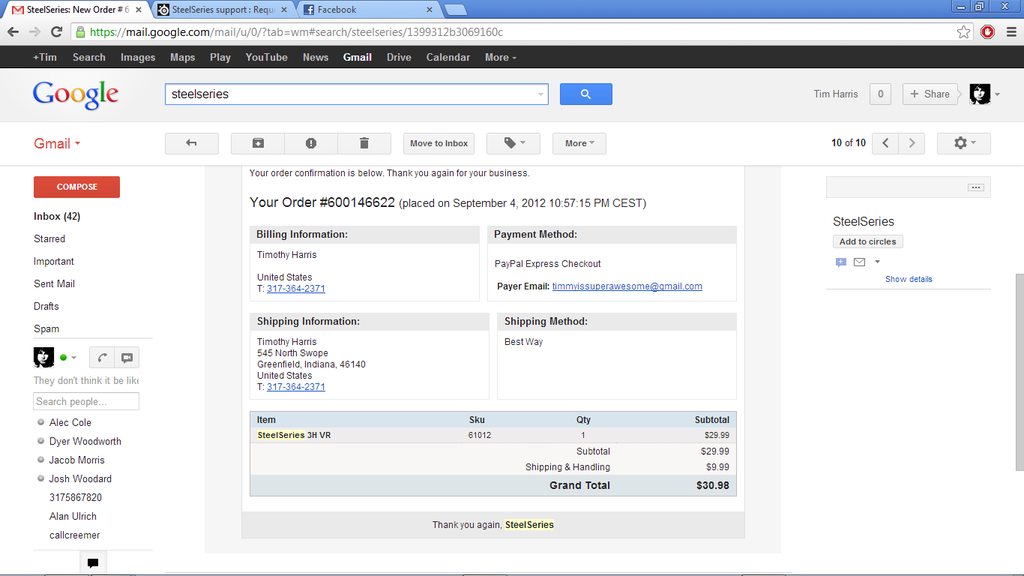Viewport: 1024px width, 576px height.
Task: Click Move to Inbox button
Action: coord(439,144)
